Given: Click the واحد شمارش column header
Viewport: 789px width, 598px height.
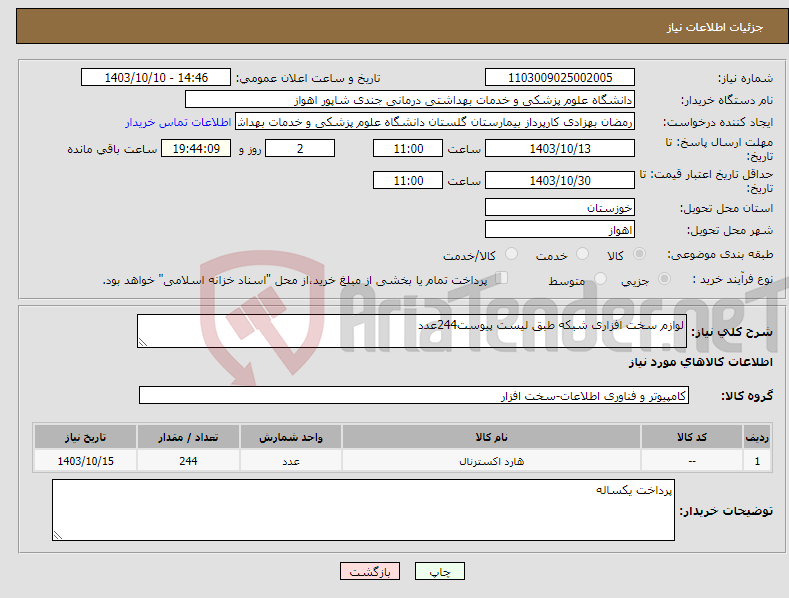Looking at the screenshot, I should click(291, 437).
